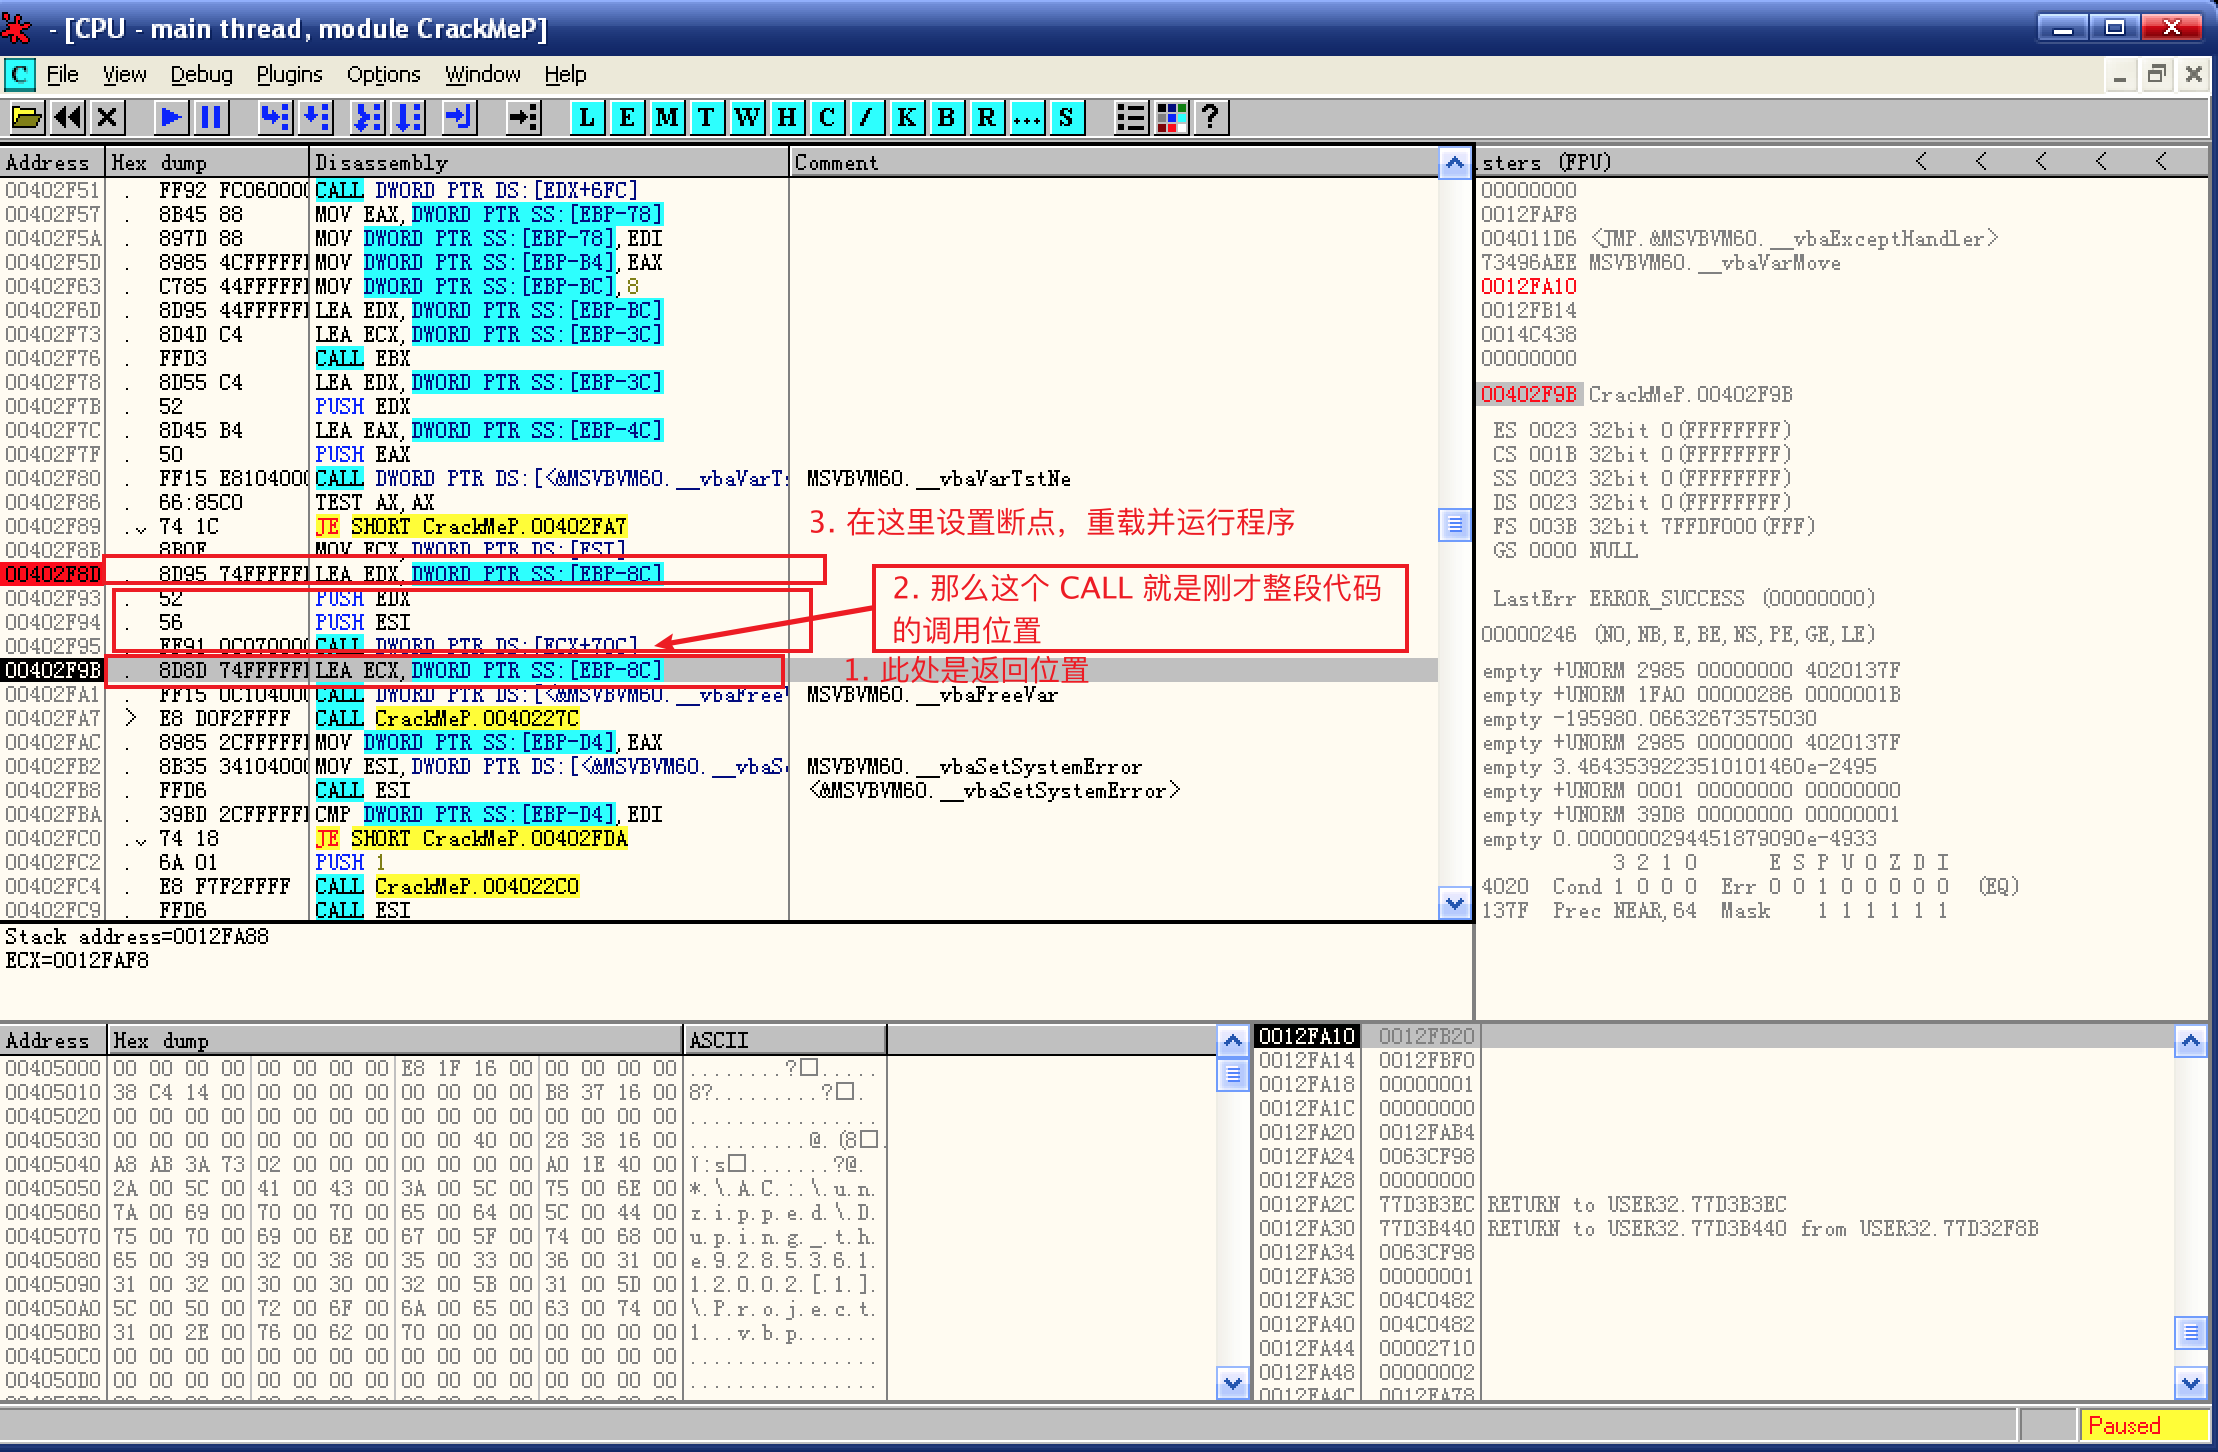This screenshot has height=1452, width=2218.
Task: Click the Open file toolbar icon
Action: (27, 118)
